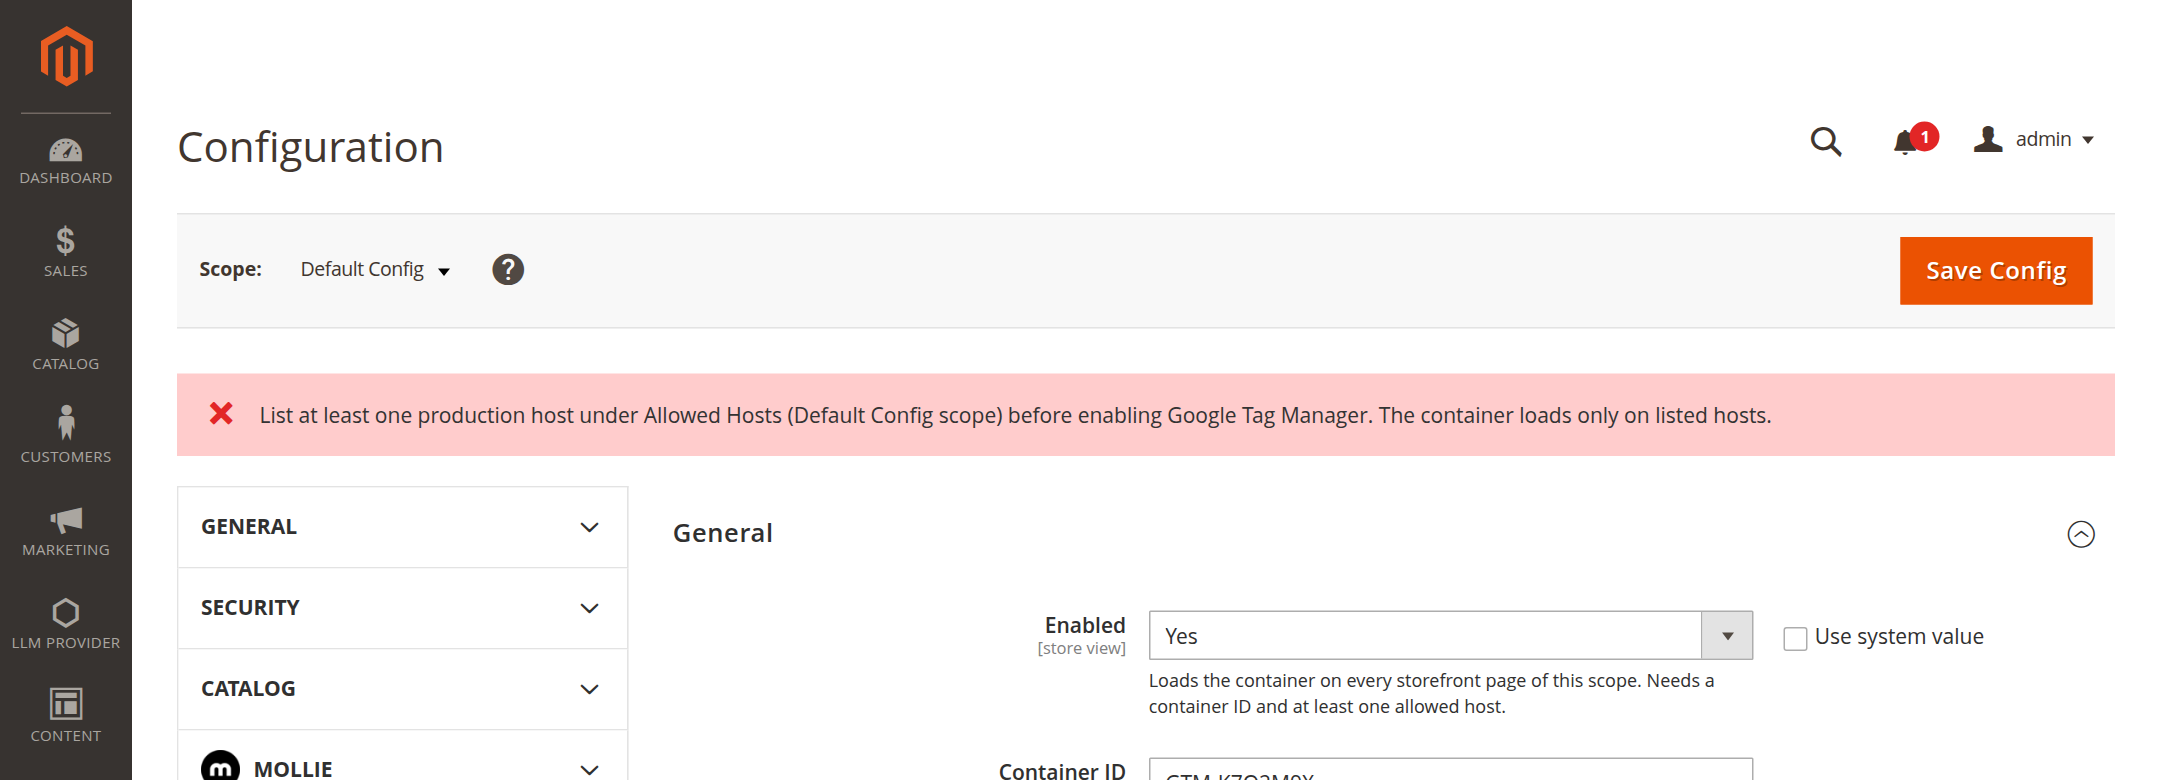Expand the GENERAL config tab
The height and width of the screenshot is (780, 2160).
pos(403,527)
